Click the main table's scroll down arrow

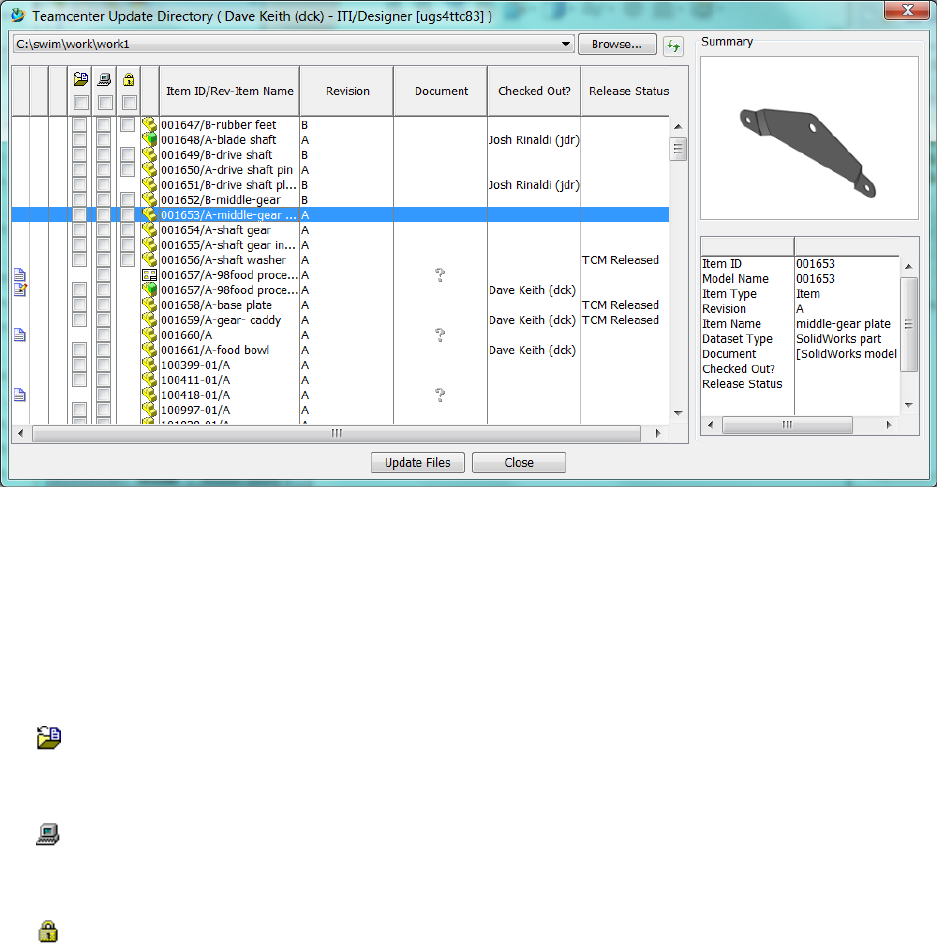678,413
